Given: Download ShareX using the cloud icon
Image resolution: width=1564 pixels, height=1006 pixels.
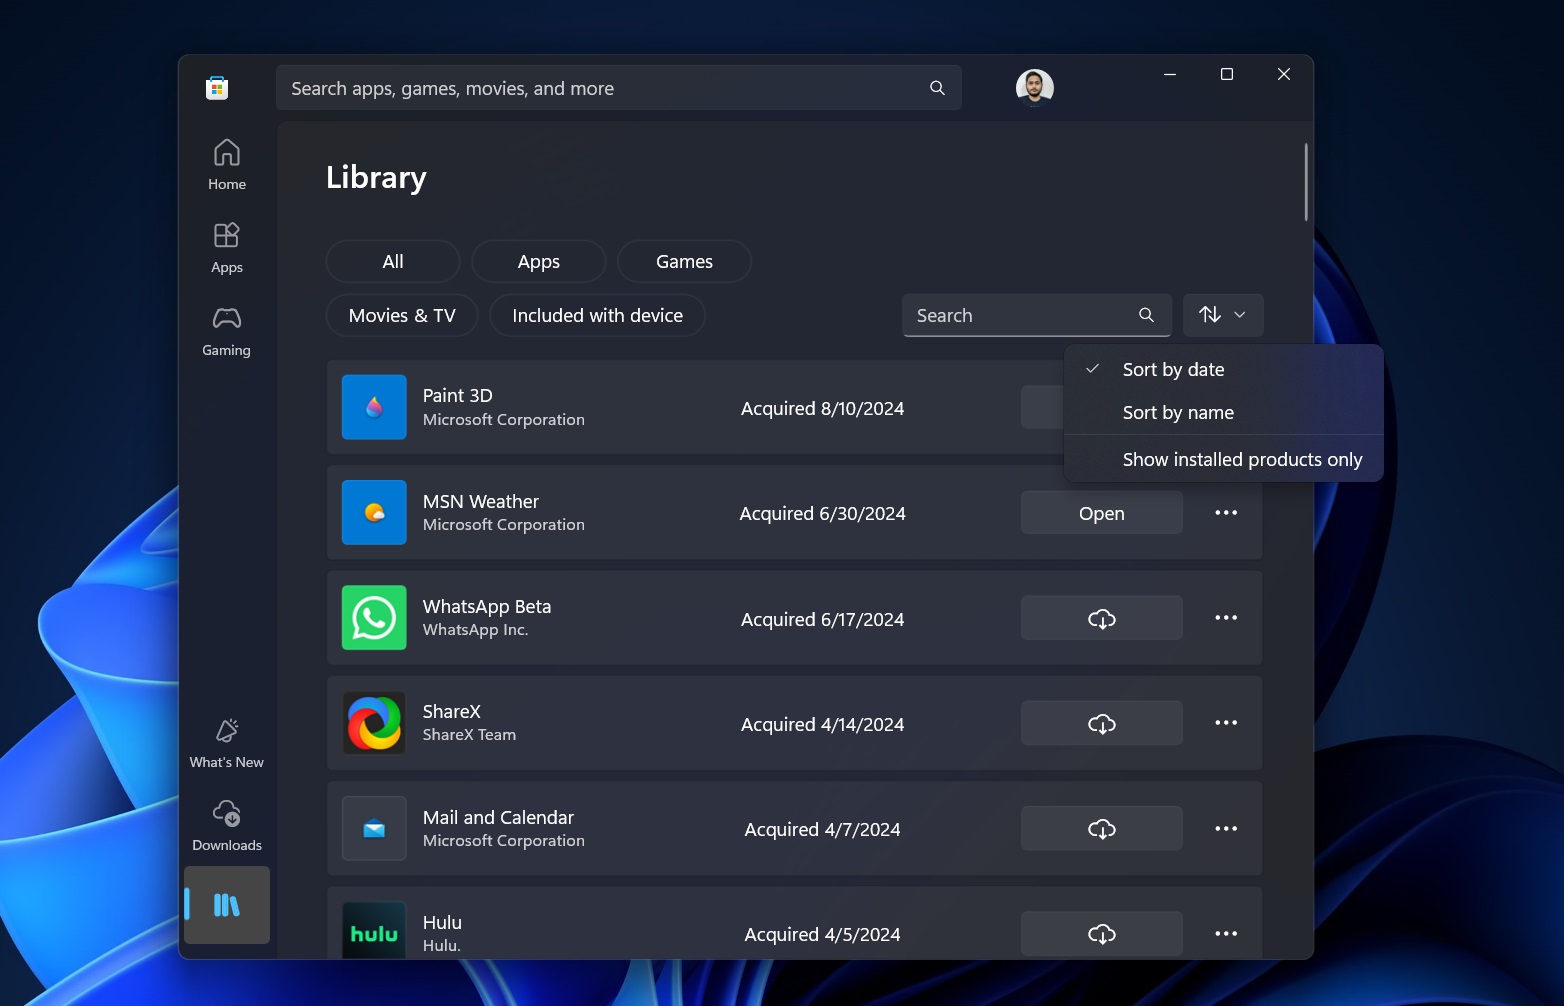Looking at the screenshot, I should pos(1101,722).
